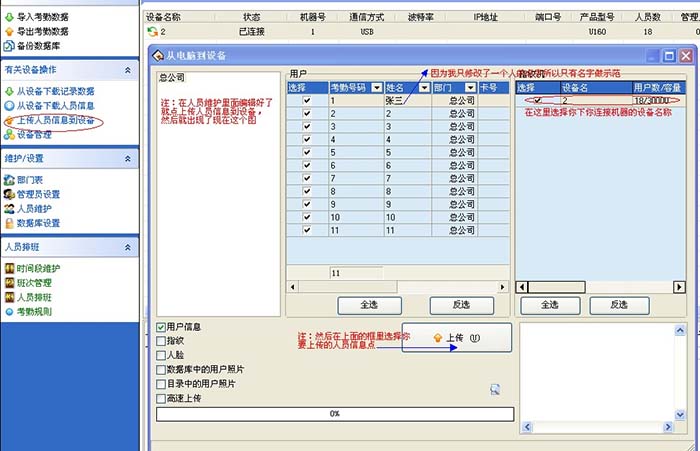Click 反选 under the user table
This screenshot has height=451, width=700.
(461, 305)
